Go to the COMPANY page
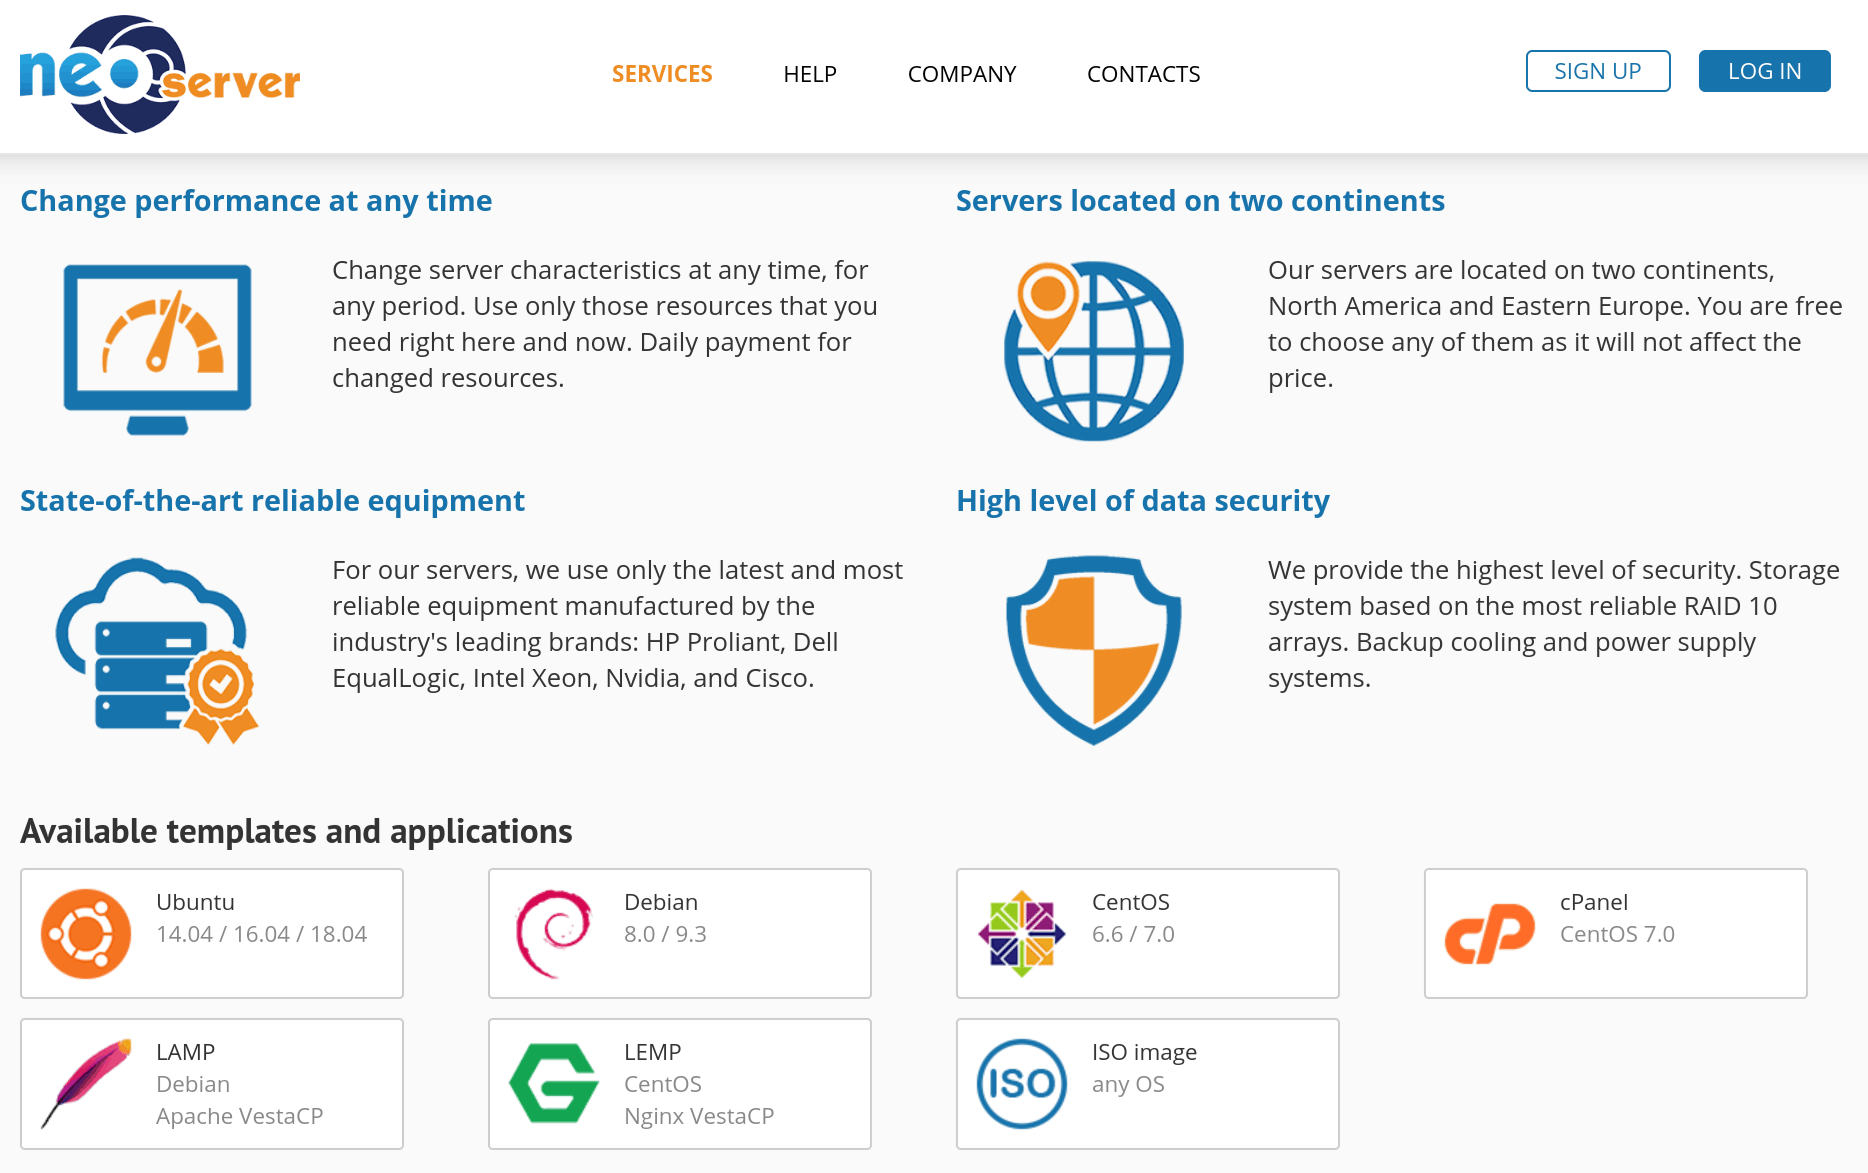 pos(962,74)
